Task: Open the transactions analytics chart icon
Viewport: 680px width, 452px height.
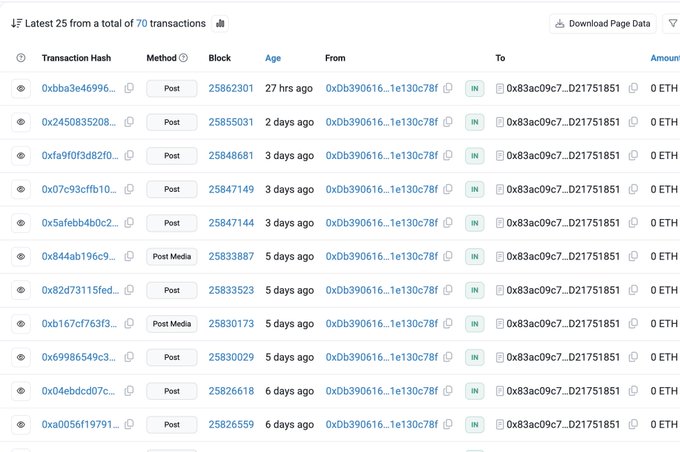Action: [x=220, y=23]
